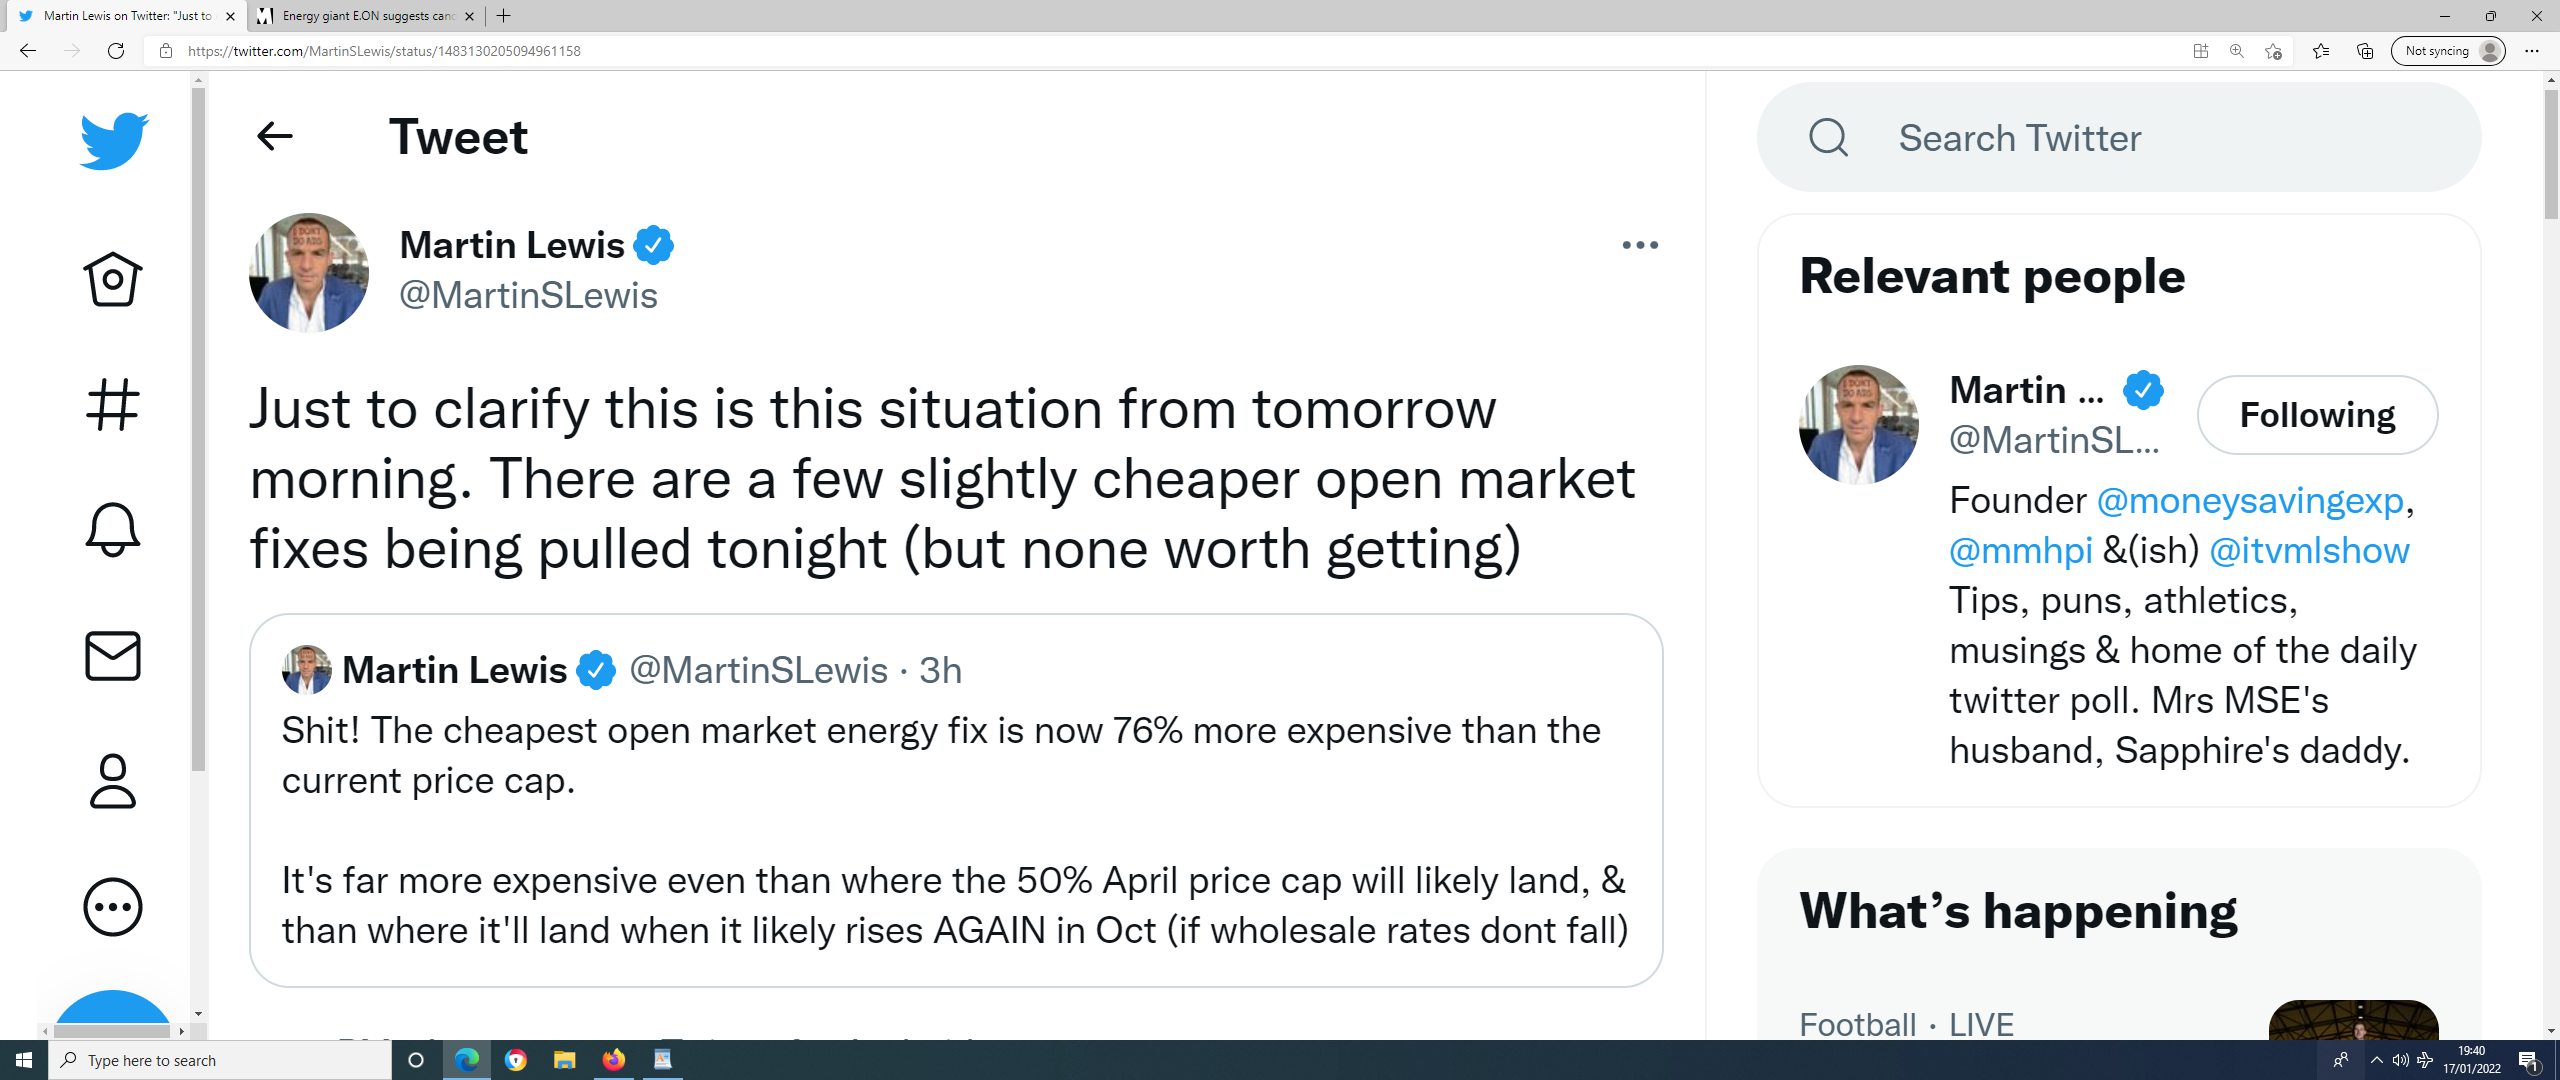Image resolution: width=2560 pixels, height=1080 pixels.
Task: Click the page vertical scrollbar thumb
Action: coord(2551,155)
